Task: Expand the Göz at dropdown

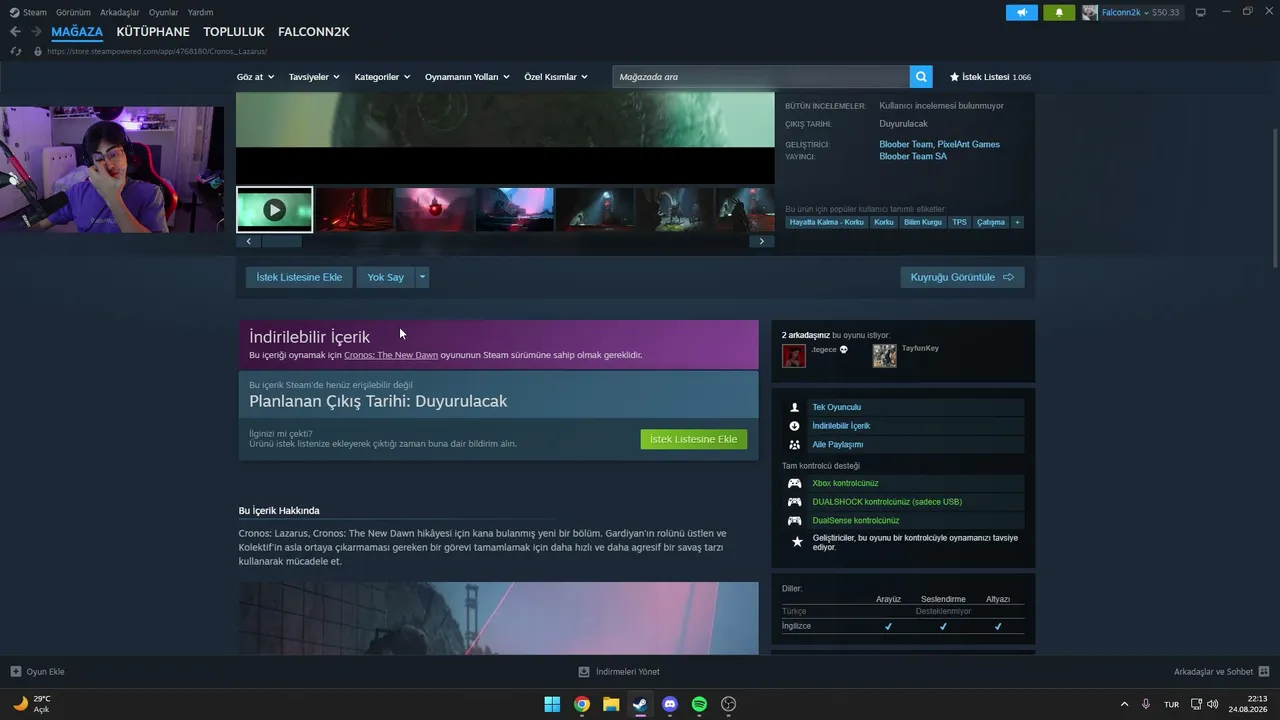Action: coord(254,77)
